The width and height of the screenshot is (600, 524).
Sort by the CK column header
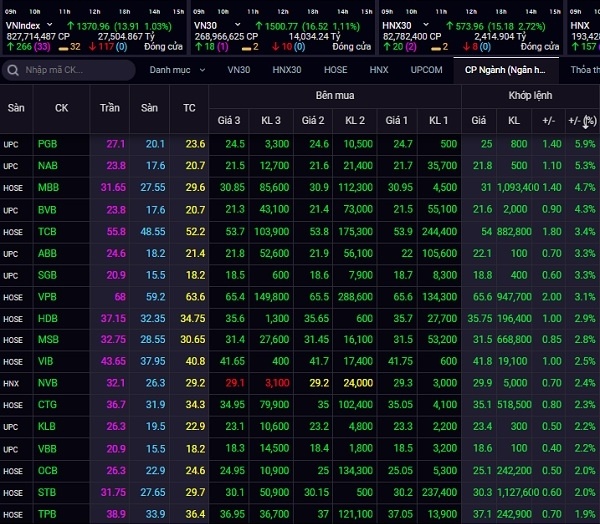pyautogui.click(x=61, y=108)
